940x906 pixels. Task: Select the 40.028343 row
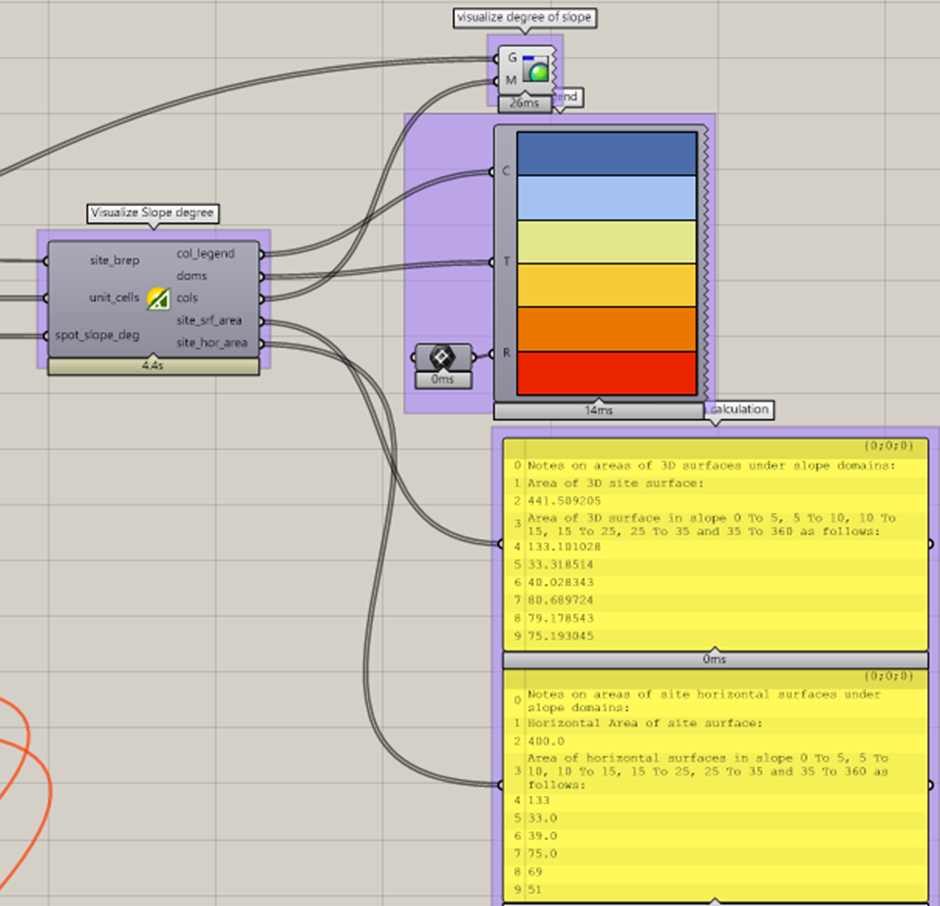tap(715, 583)
